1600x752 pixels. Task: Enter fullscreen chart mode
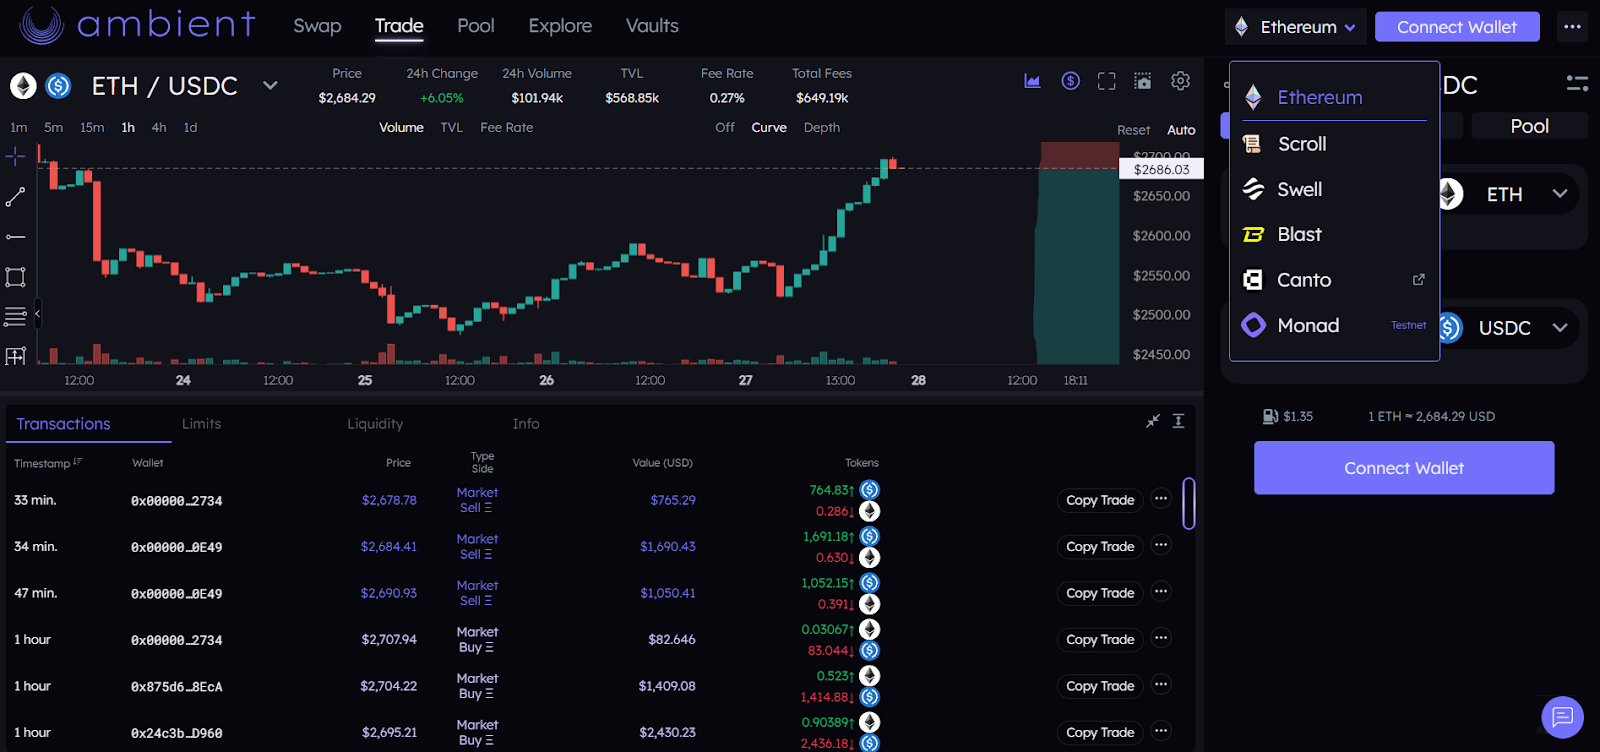click(x=1106, y=81)
